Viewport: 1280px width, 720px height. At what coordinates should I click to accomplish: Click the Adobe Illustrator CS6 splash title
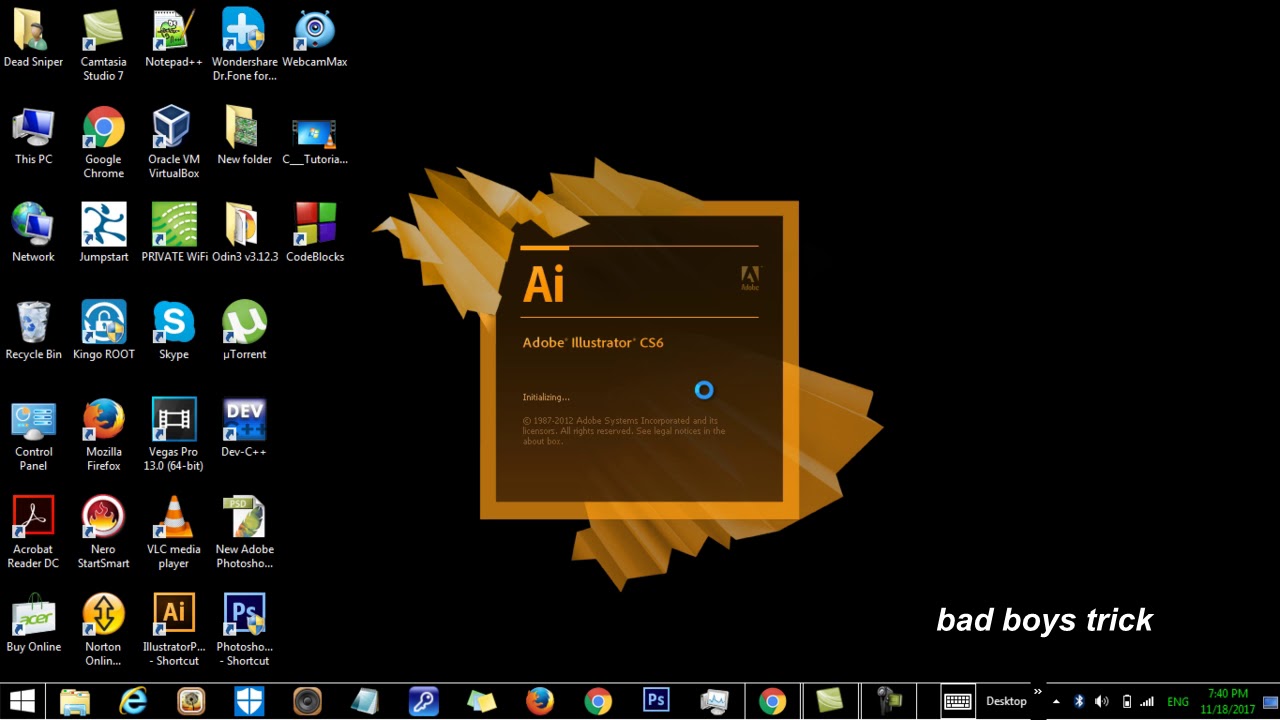click(593, 343)
